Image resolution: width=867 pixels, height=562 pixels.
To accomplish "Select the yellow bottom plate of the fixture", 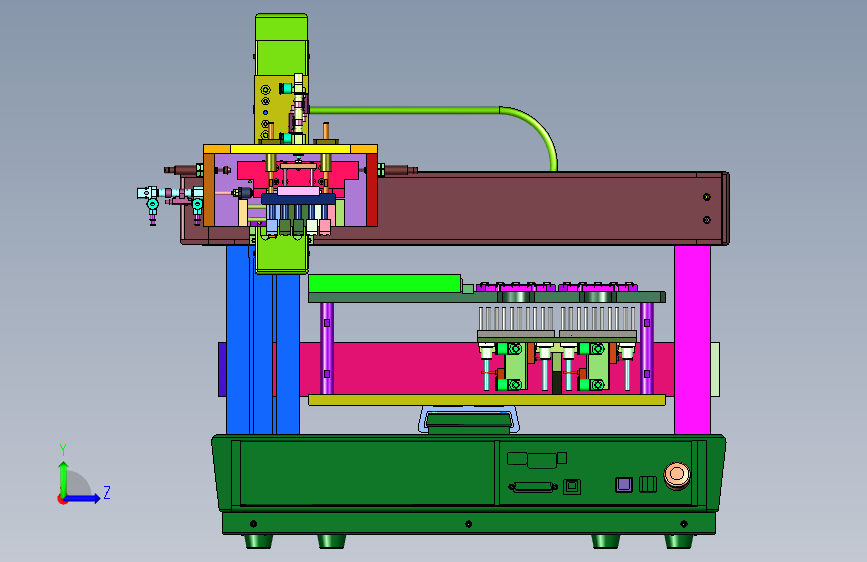I will point(487,400).
